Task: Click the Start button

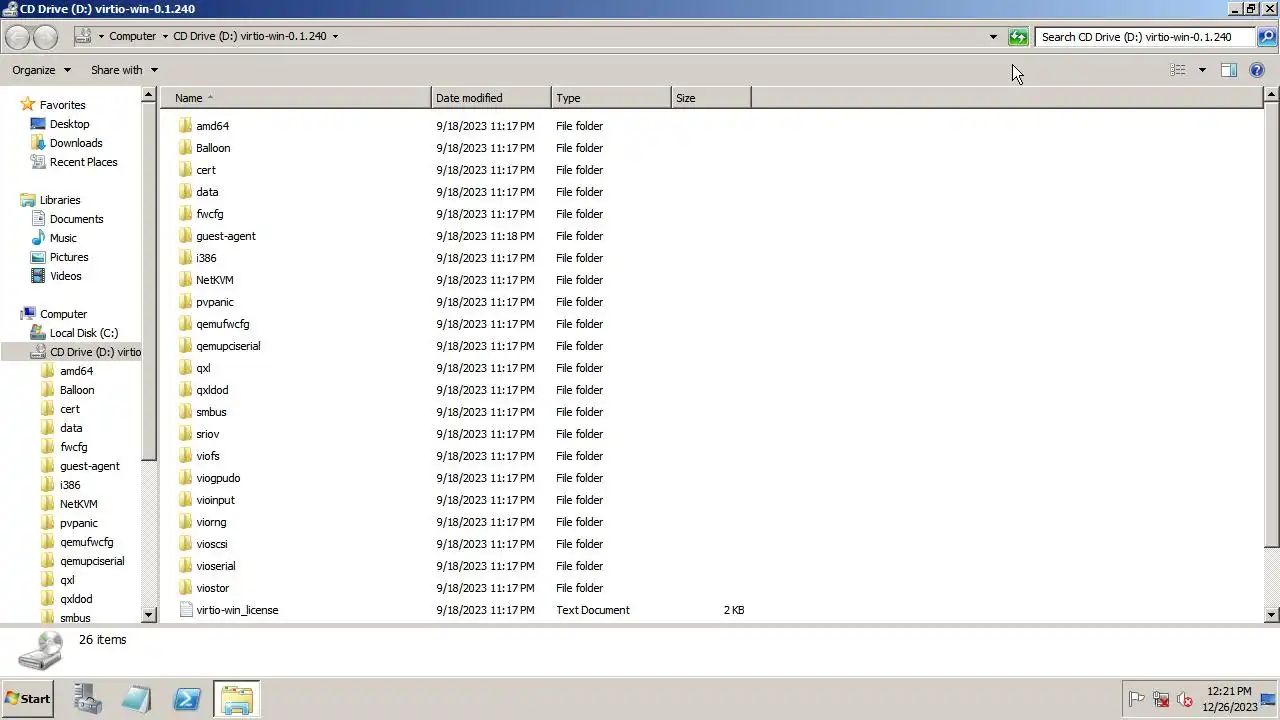Action: pos(28,699)
